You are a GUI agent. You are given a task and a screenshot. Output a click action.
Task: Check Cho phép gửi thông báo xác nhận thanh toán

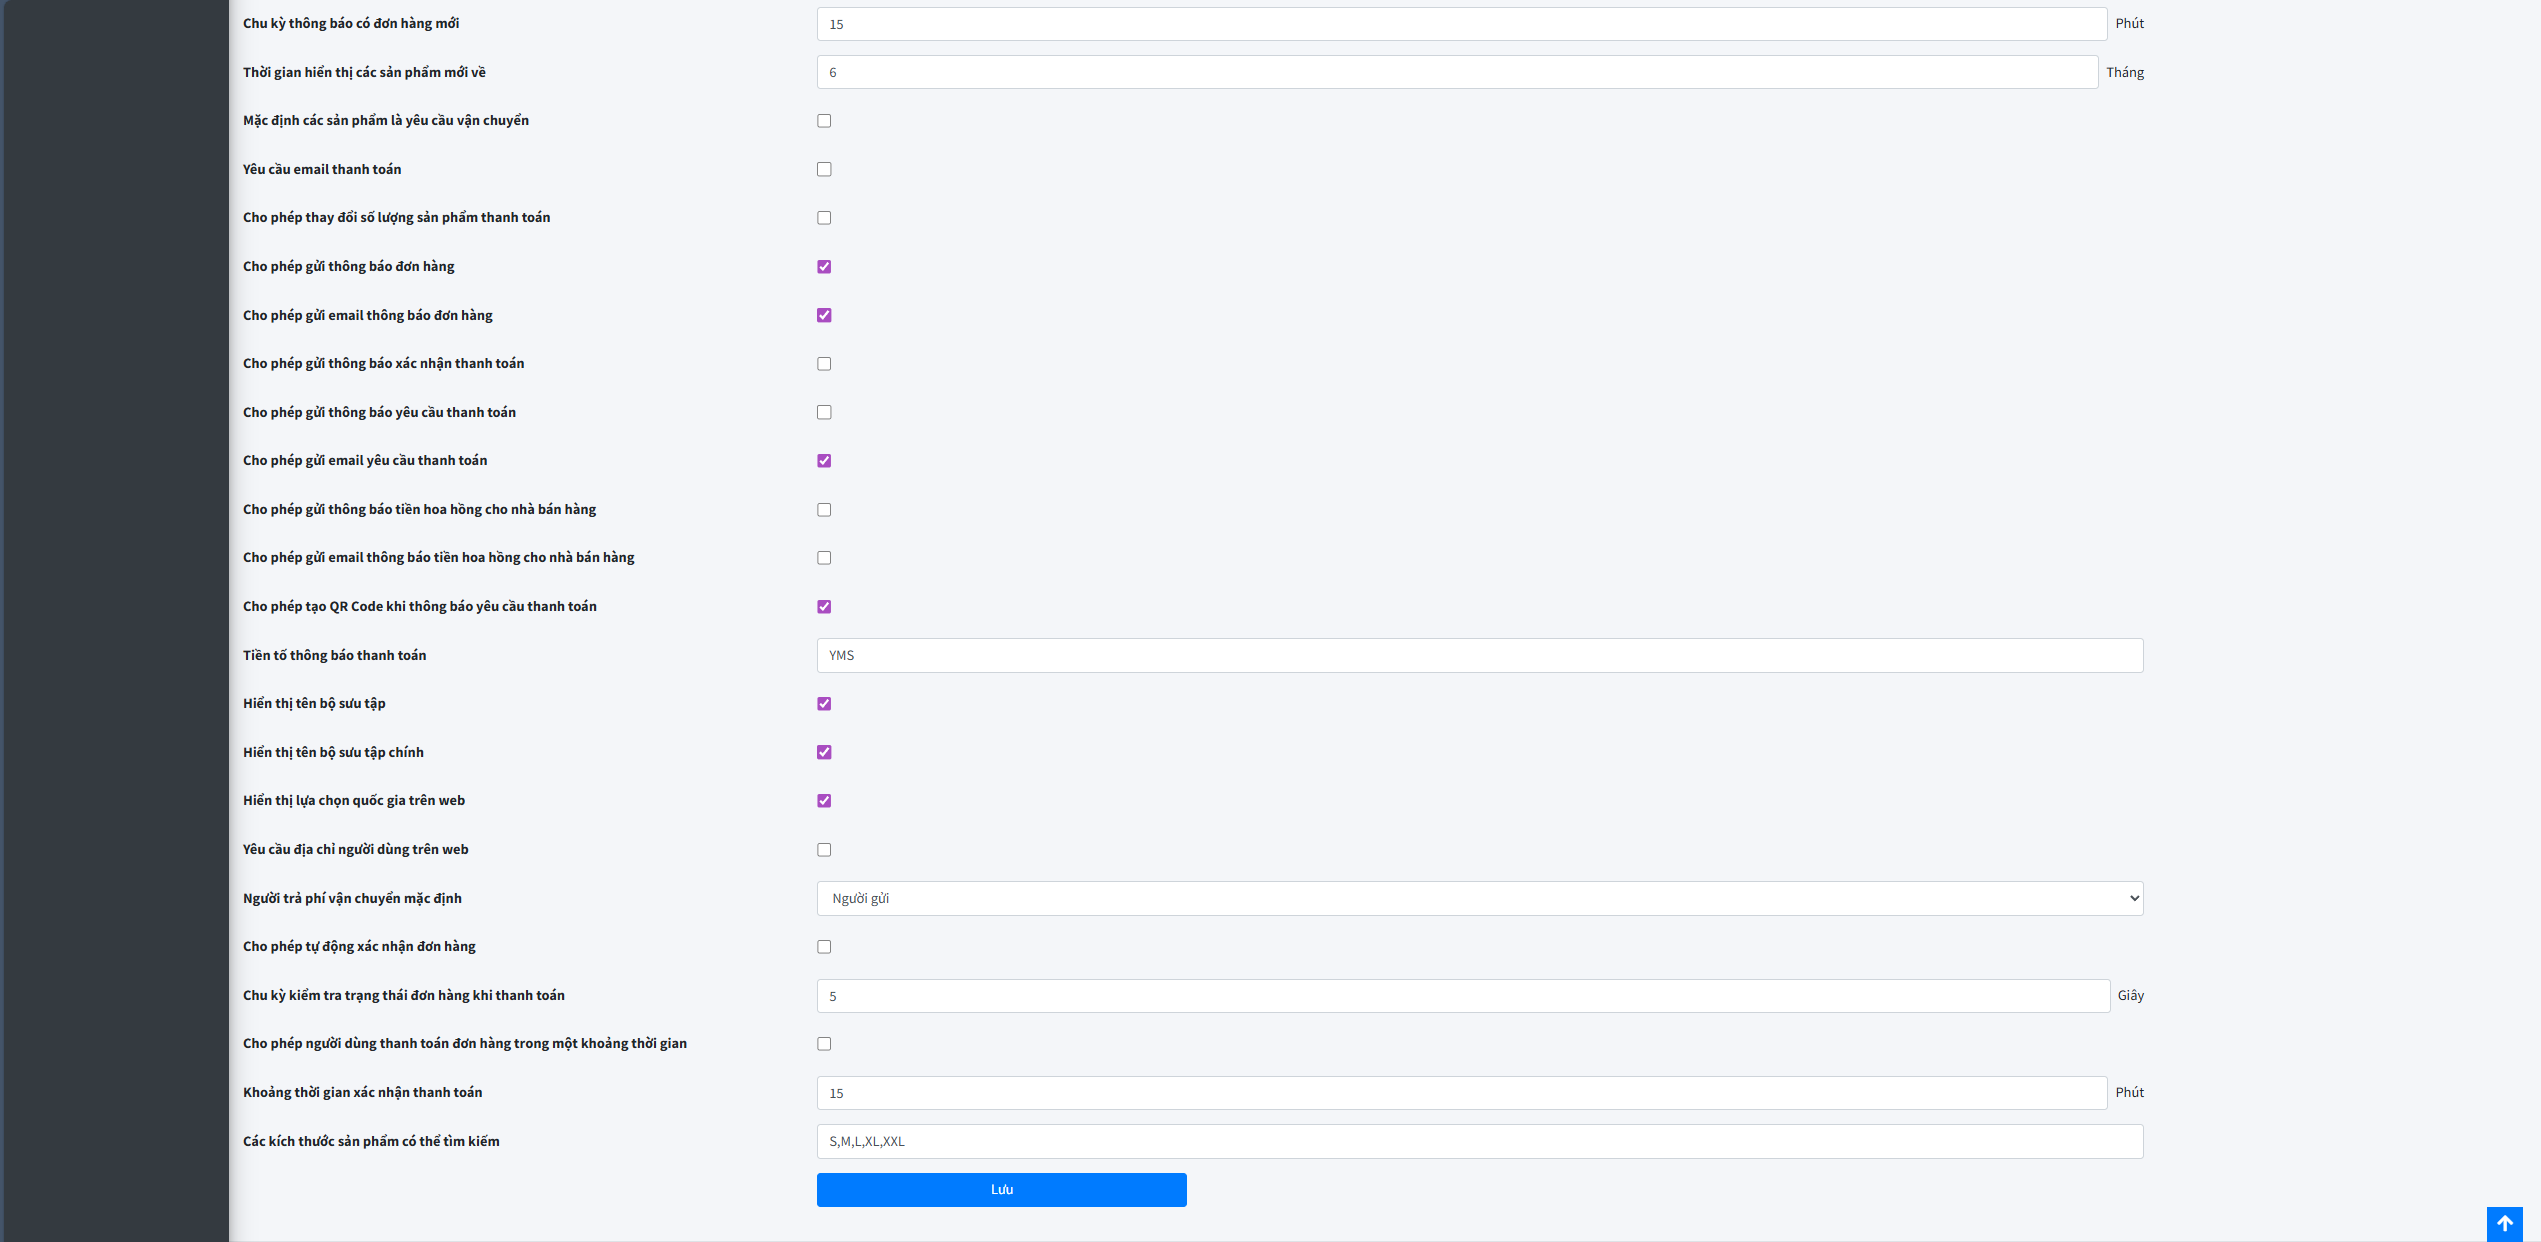tap(824, 364)
